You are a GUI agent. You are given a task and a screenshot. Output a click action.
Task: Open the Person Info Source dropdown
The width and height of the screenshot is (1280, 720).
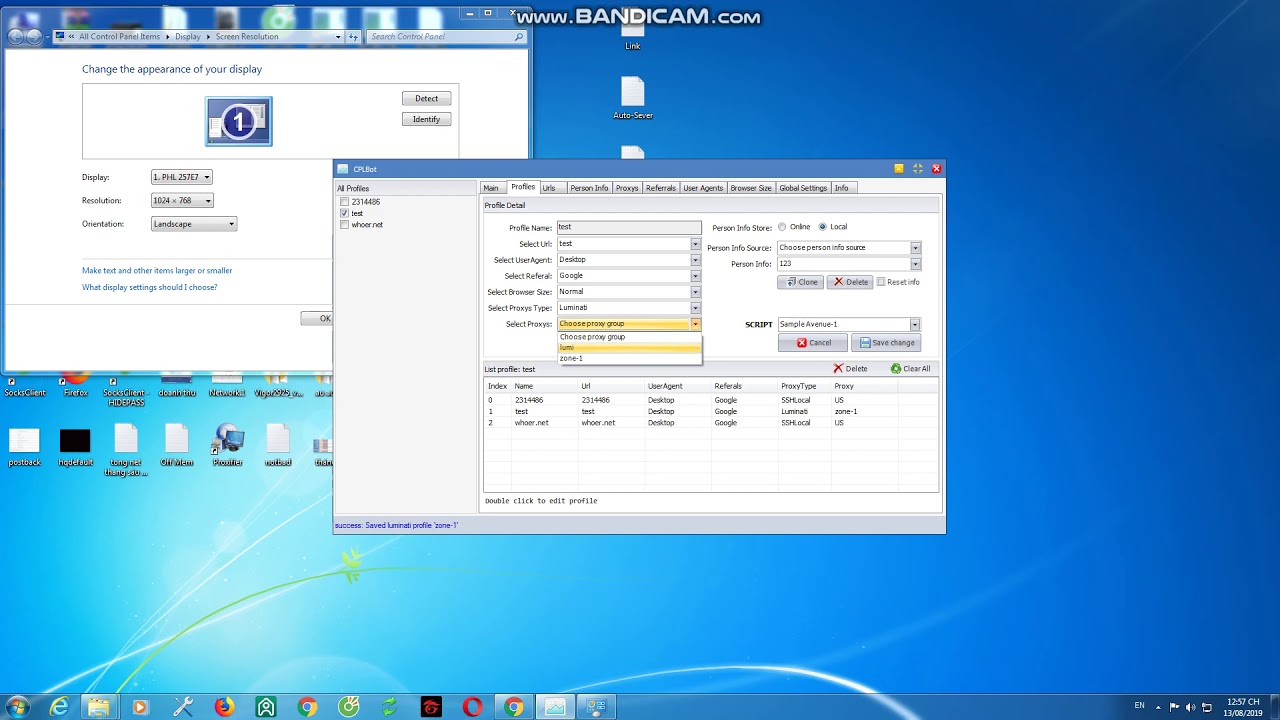tap(915, 248)
